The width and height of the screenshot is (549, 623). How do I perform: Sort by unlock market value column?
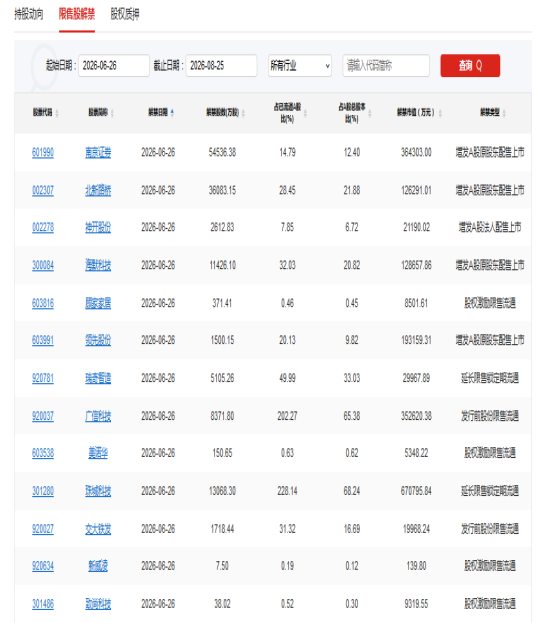[440, 113]
